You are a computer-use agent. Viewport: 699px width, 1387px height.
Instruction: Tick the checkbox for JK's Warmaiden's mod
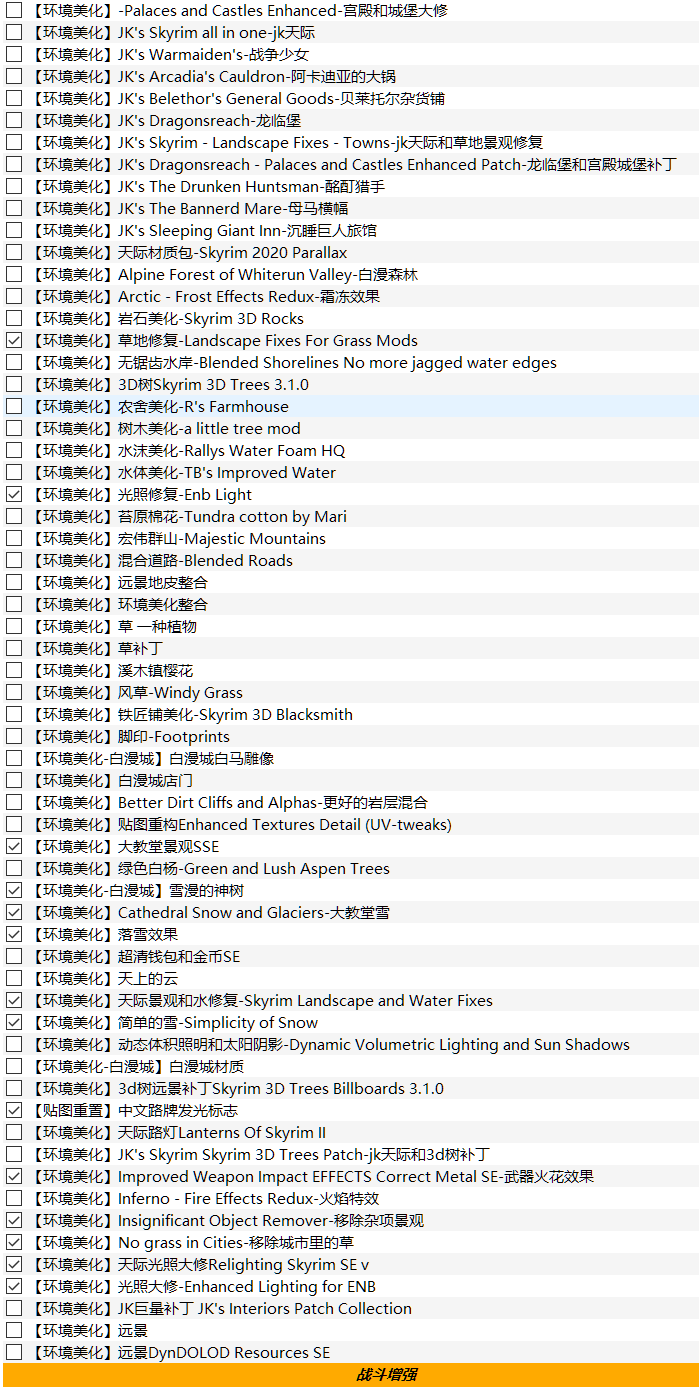point(14,54)
